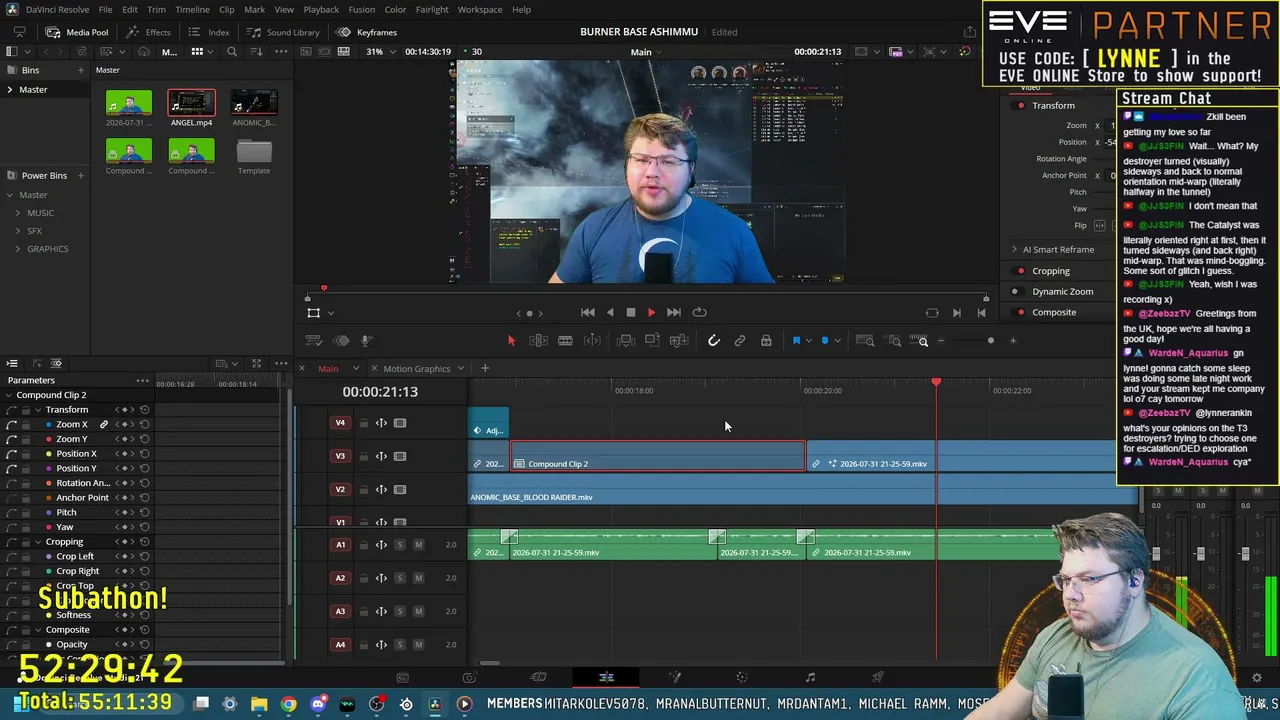Open the Workspace menu
This screenshot has width=1280, height=720.
(480, 9)
